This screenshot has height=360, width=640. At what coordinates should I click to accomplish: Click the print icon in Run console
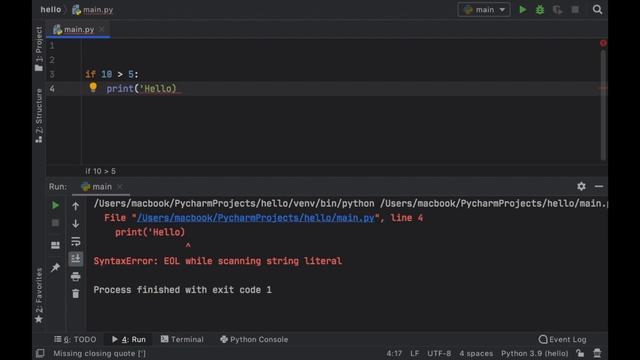click(76, 276)
